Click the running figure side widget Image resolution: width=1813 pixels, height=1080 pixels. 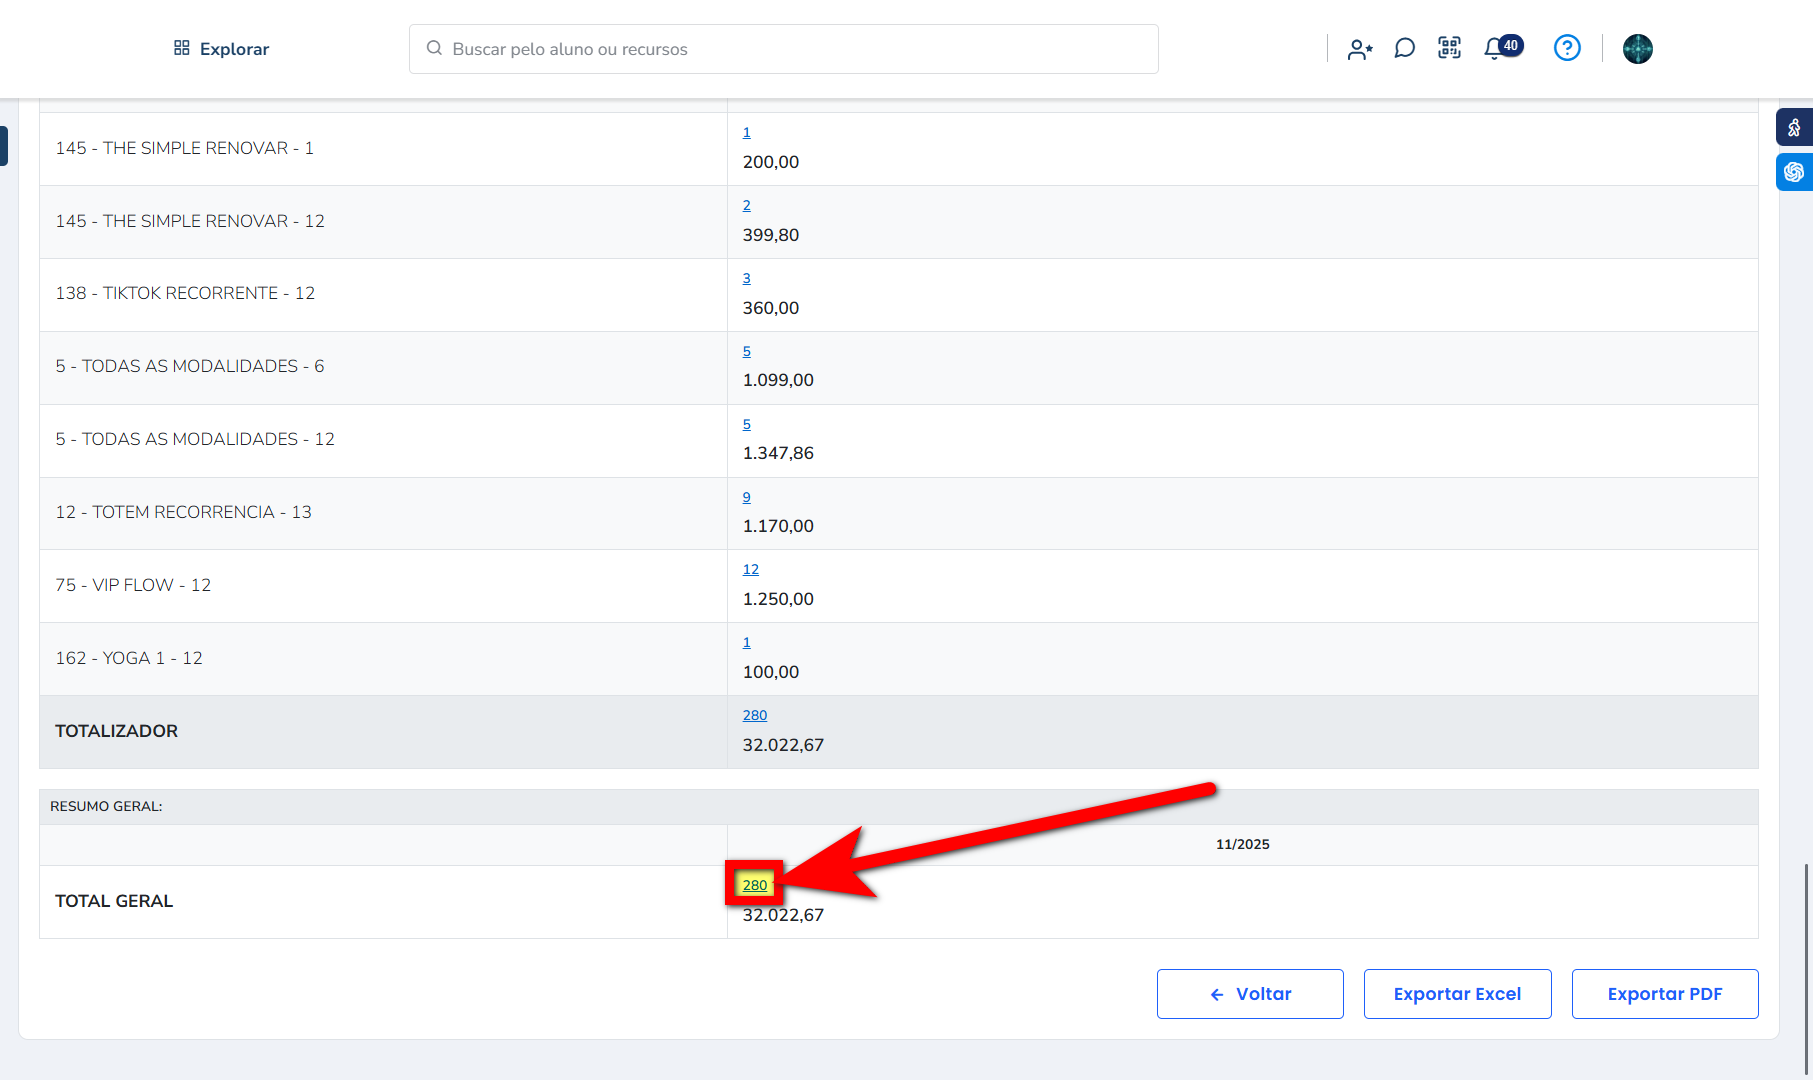pos(1794,128)
